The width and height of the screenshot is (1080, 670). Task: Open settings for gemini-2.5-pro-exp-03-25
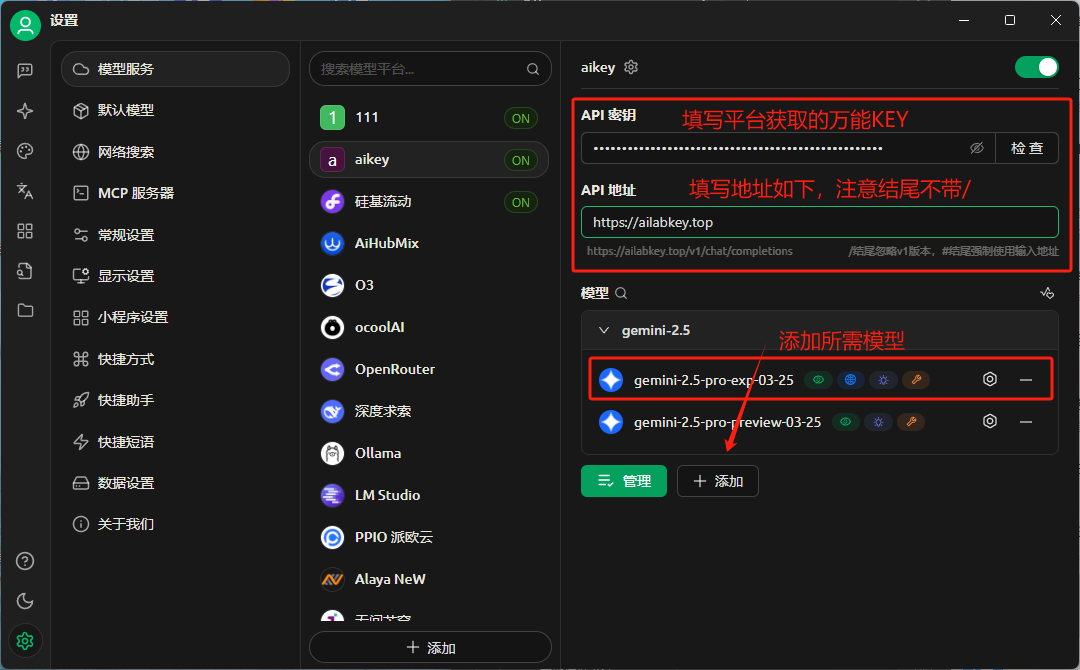pyautogui.click(x=990, y=379)
